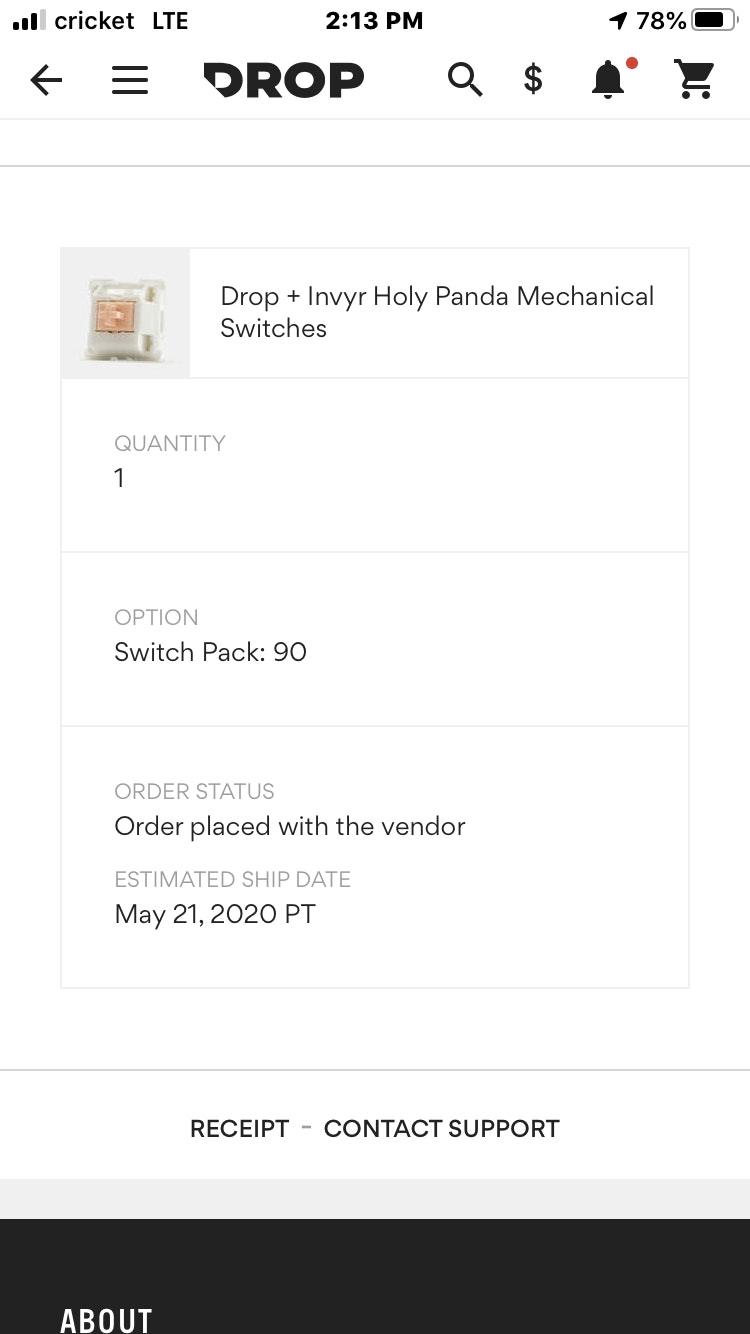Open notifications bell icon
This screenshot has width=750, height=1334.
pyautogui.click(x=608, y=79)
